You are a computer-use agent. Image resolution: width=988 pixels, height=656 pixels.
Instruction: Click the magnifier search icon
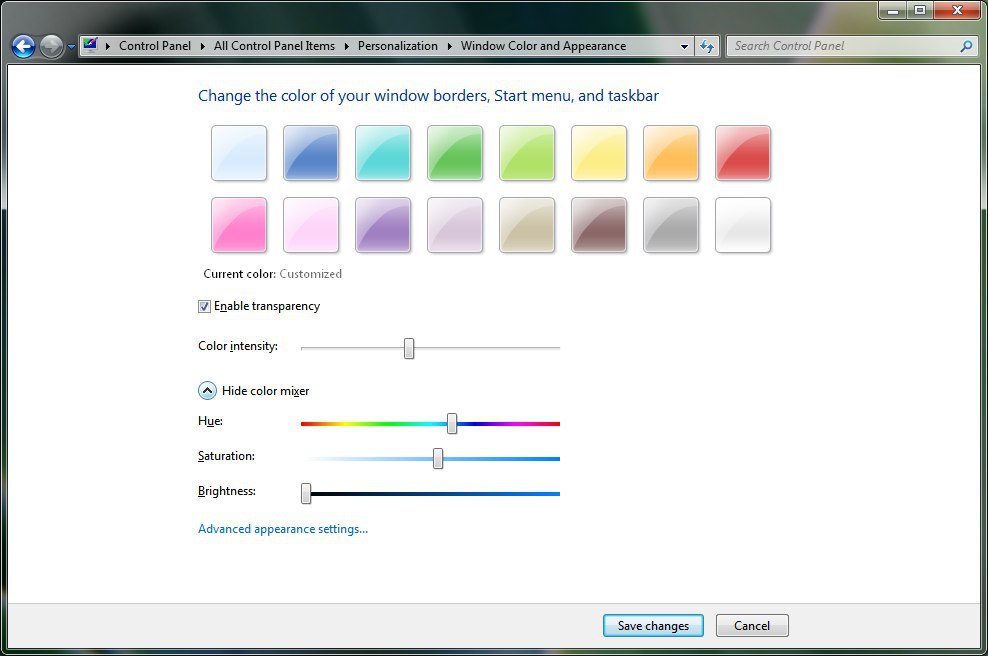click(966, 46)
